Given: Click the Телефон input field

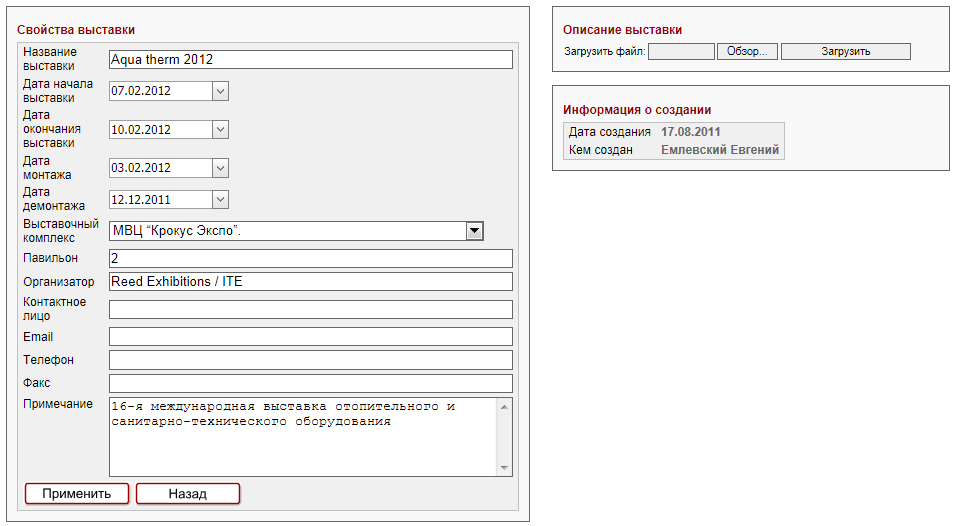Looking at the screenshot, I should point(310,360).
